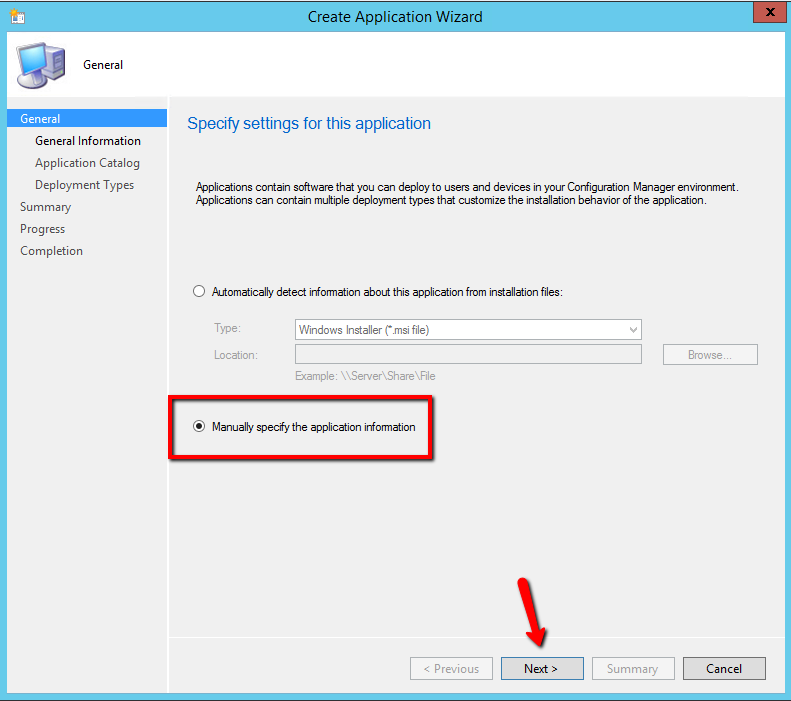Select automatically detect information radio option
The image size is (791, 701).
coord(198,291)
